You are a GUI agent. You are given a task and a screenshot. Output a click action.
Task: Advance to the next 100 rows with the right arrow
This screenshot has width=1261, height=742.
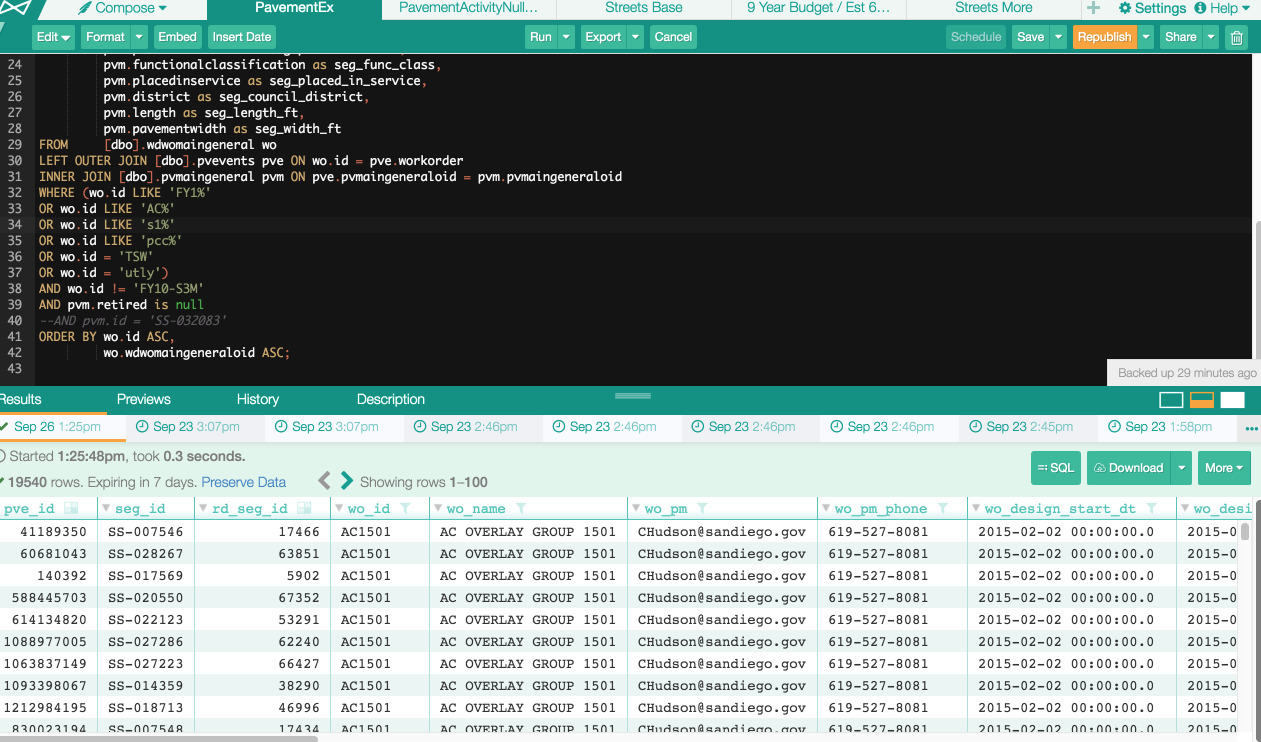pyautogui.click(x=347, y=480)
